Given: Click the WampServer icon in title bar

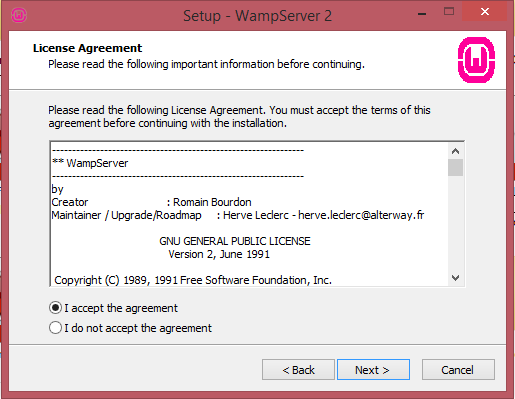Looking at the screenshot, I should (19, 15).
